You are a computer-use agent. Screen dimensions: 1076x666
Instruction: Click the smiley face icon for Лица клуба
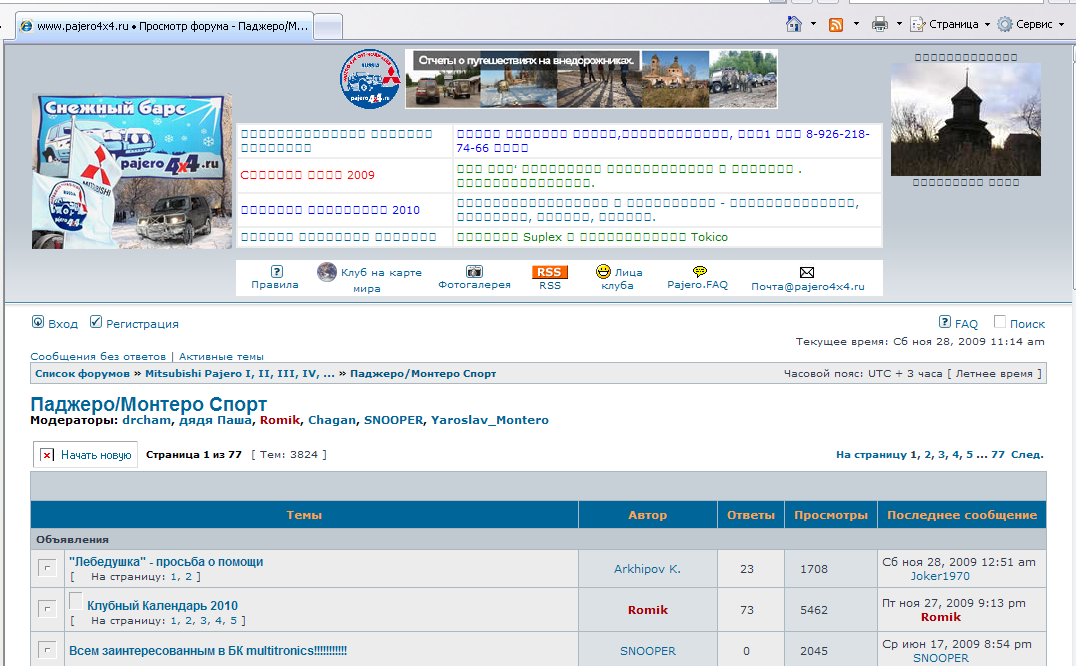pyautogui.click(x=603, y=271)
